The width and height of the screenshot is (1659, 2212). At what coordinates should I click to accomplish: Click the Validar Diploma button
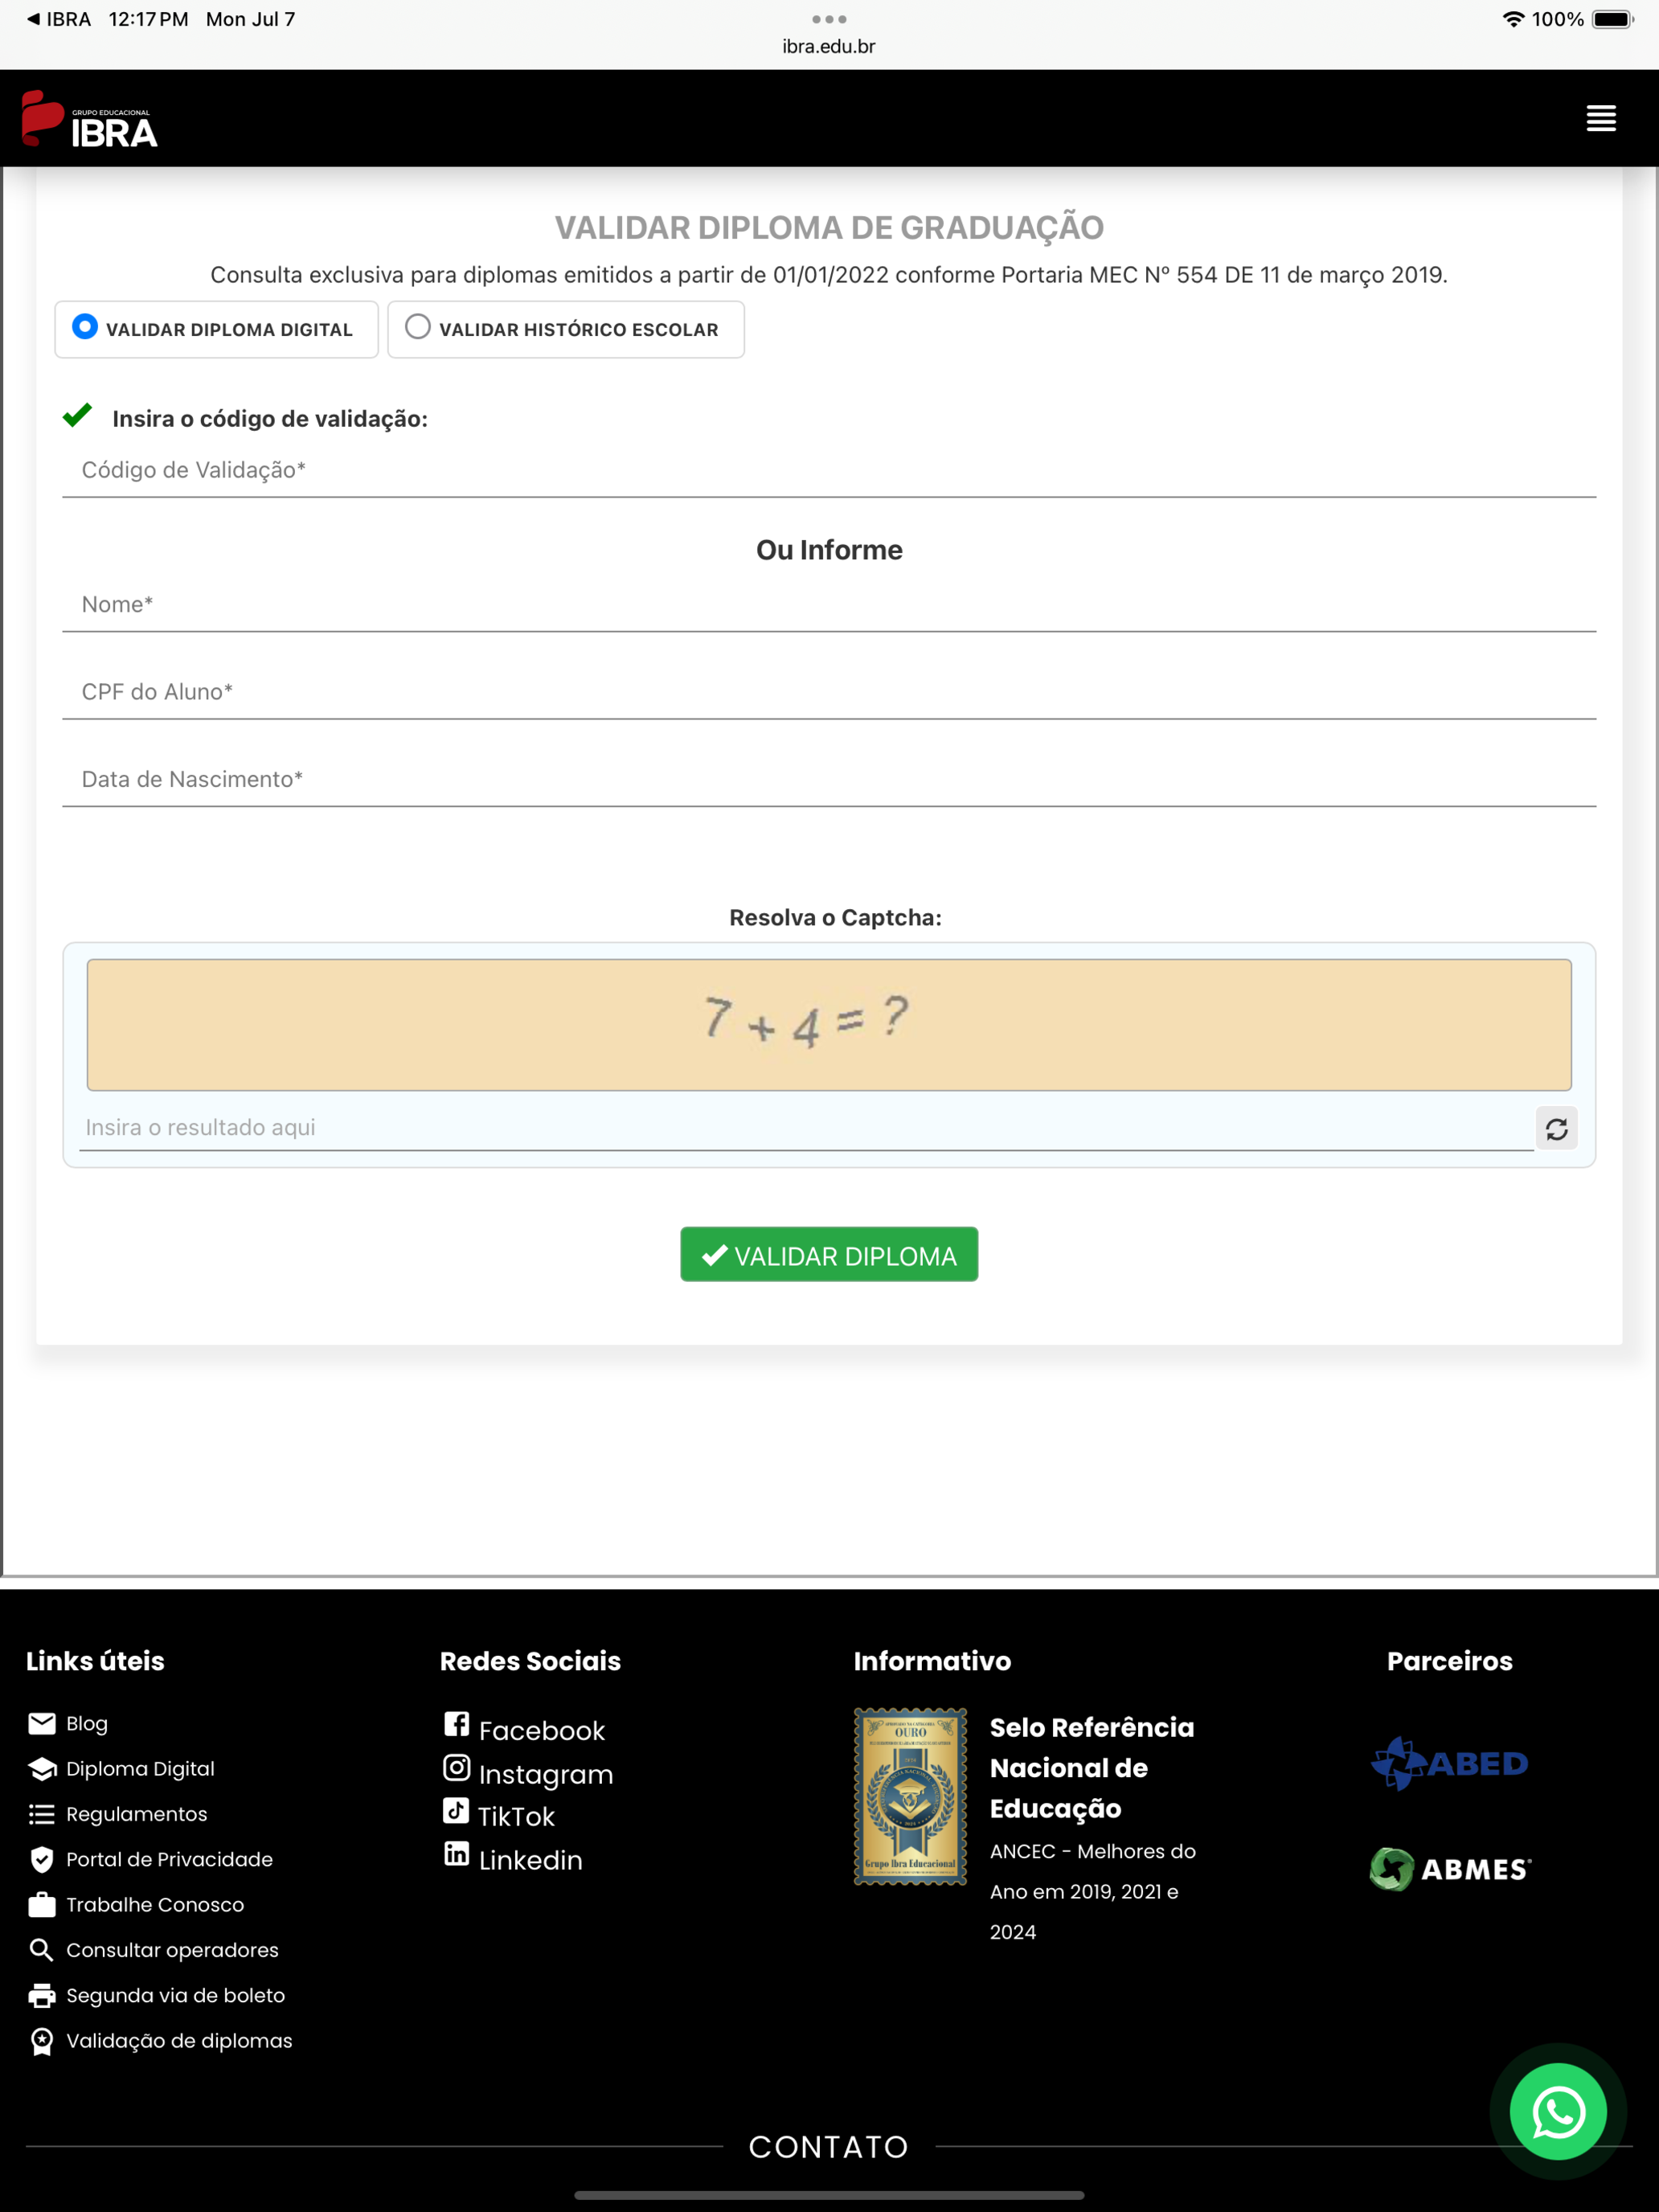(829, 1254)
